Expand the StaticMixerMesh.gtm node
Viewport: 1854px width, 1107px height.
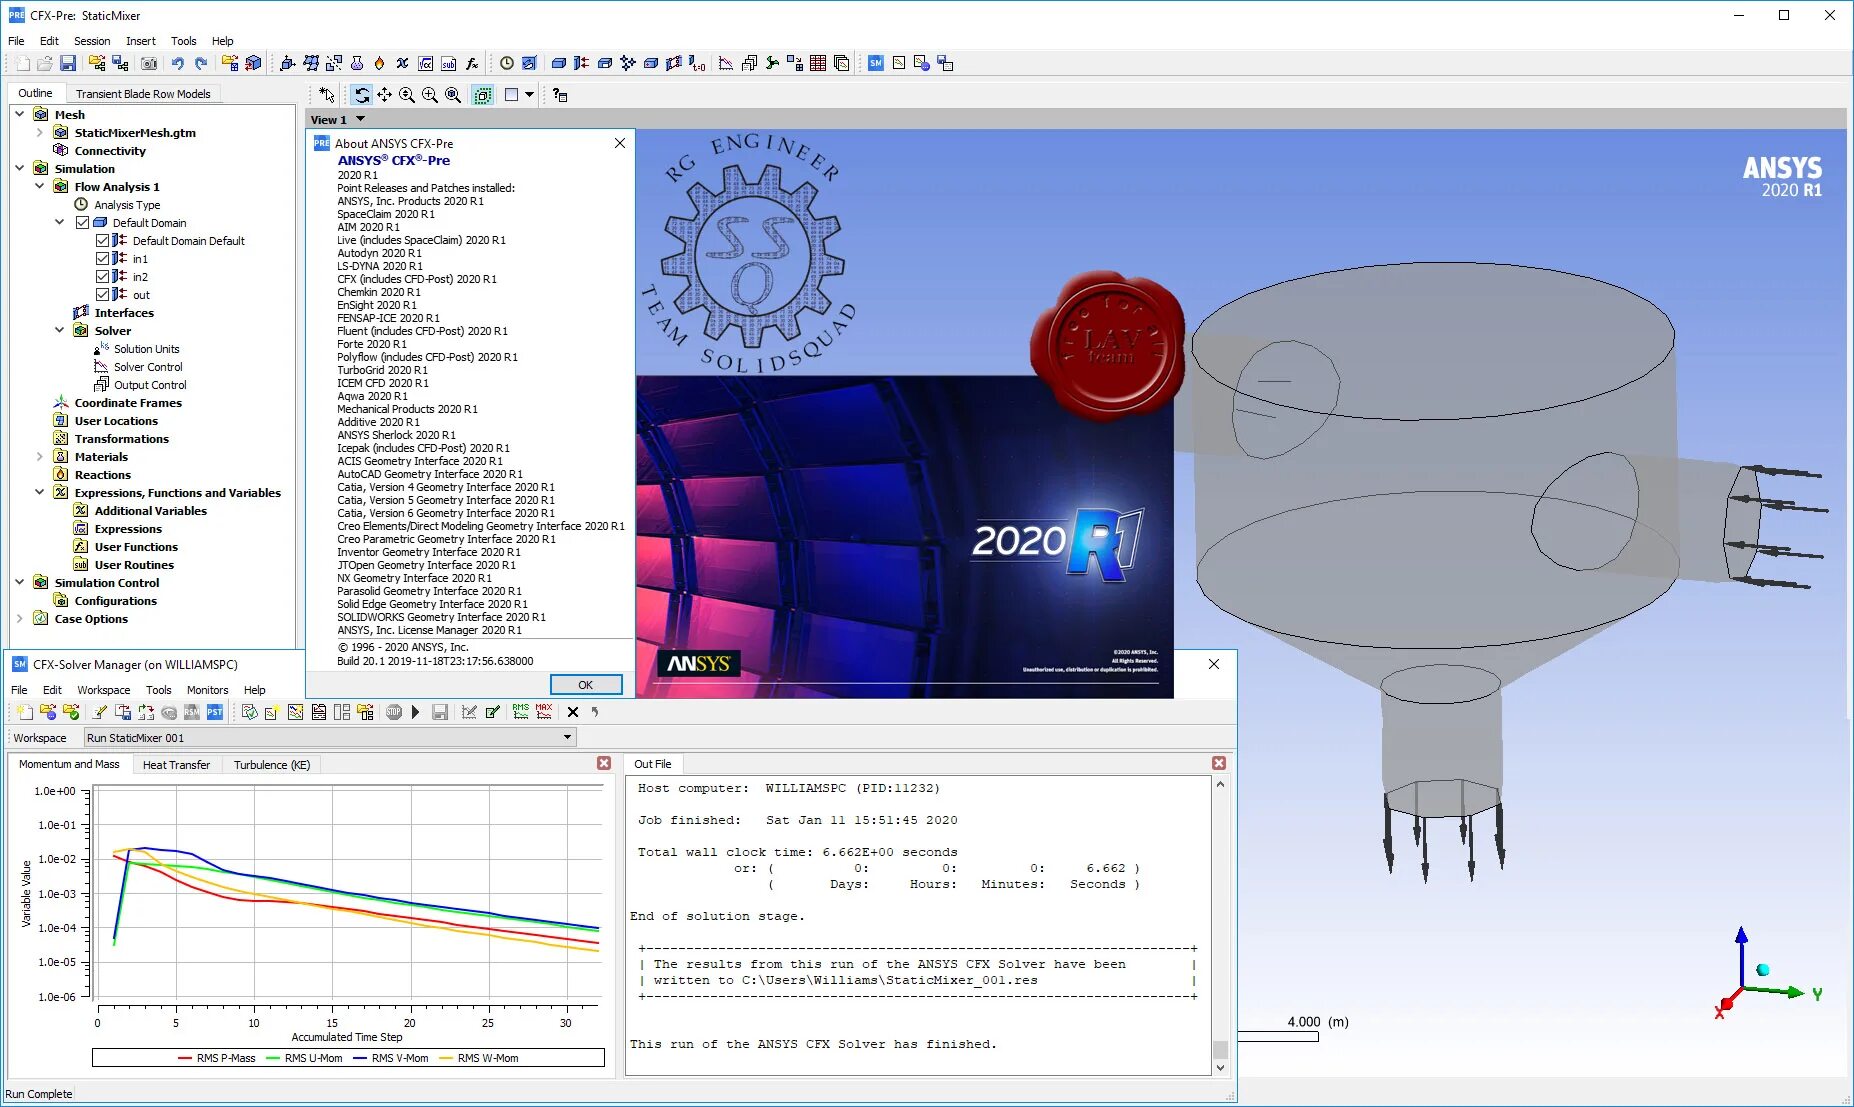pos(39,132)
